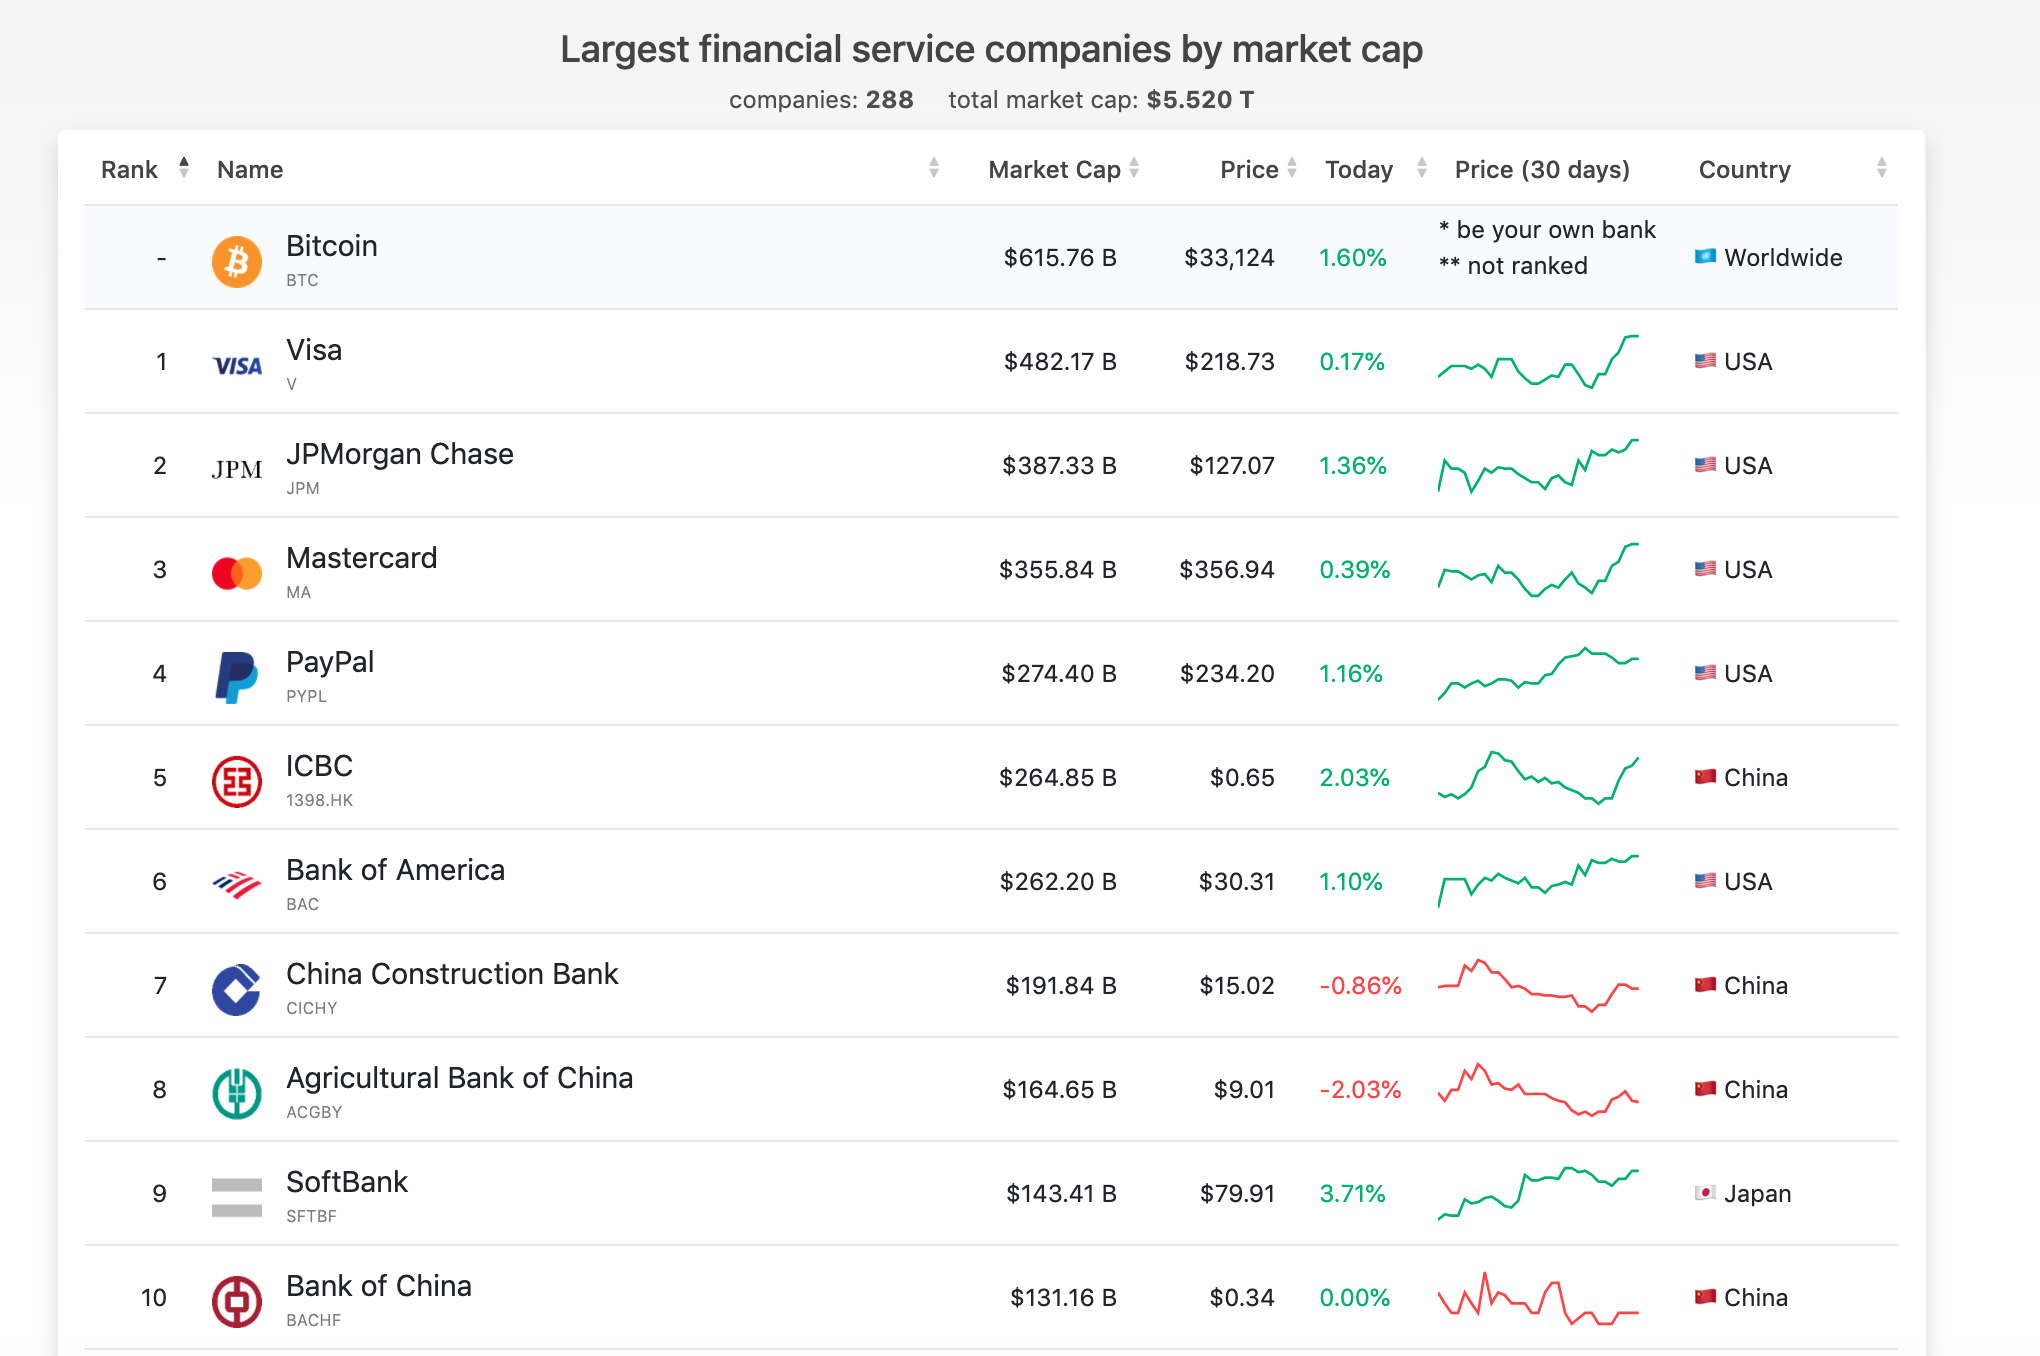Image resolution: width=2040 pixels, height=1356 pixels.
Task: Sort by Market Cap column arrows
Action: tap(1134, 168)
